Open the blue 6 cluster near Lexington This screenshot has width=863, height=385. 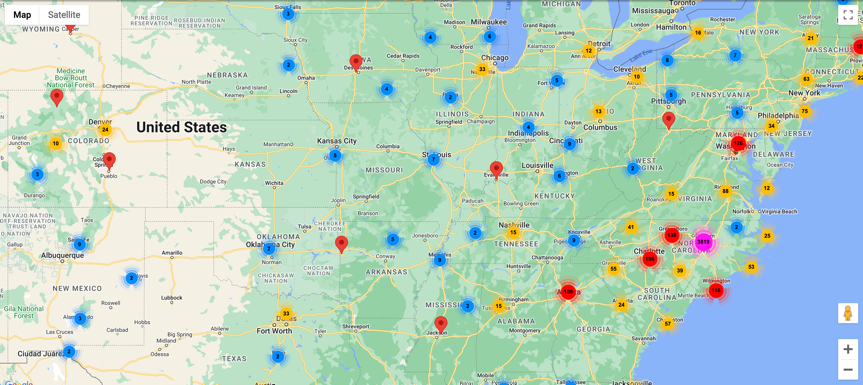point(559,176)
